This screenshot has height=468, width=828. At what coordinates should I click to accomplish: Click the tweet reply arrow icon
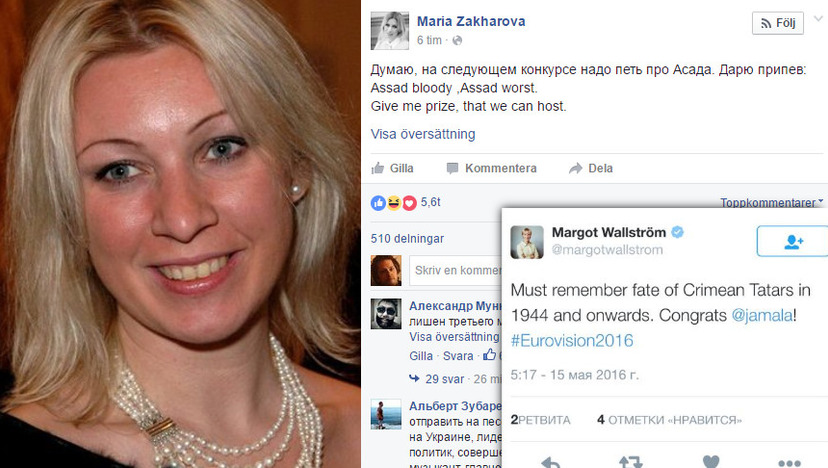coord(551,463)
